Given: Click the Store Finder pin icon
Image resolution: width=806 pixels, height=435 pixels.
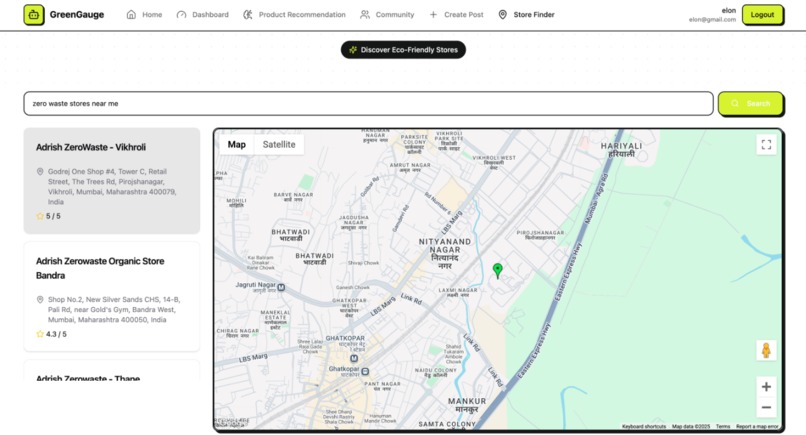Looking at the screenshot, I should coord(503,15).
